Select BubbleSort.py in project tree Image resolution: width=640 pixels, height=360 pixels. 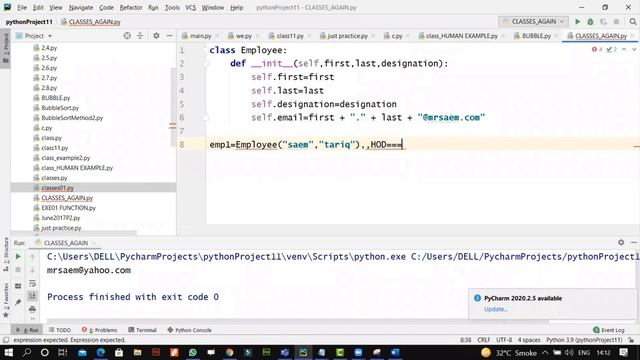60,108
